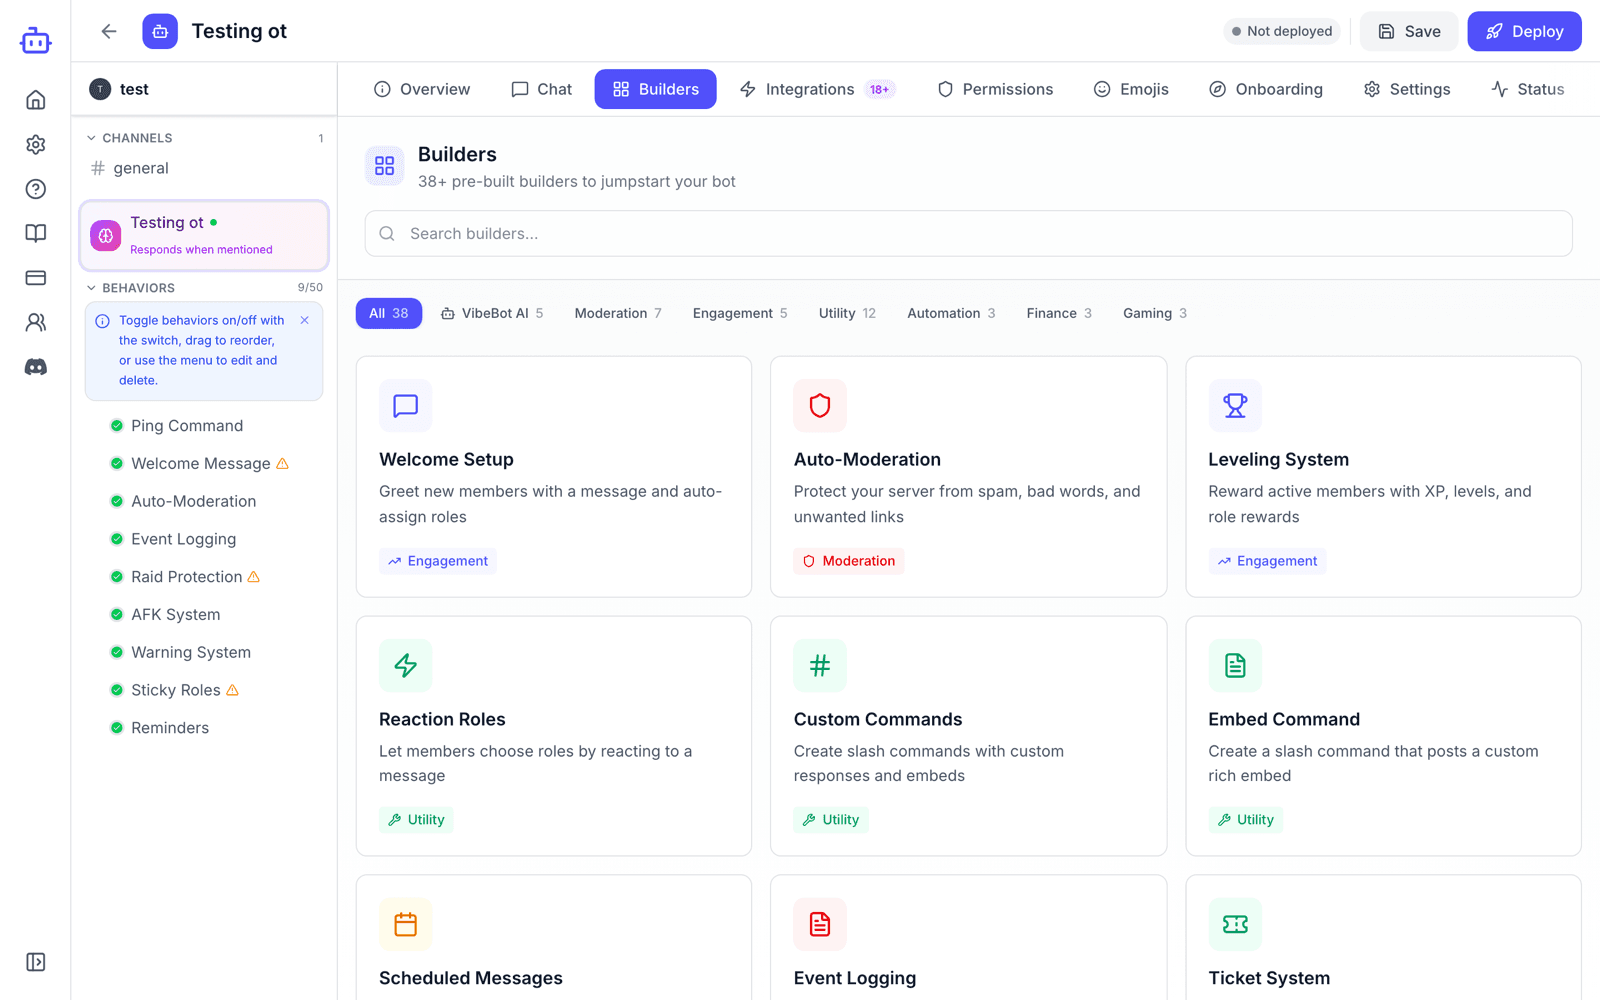Viewport: 1600px width, 1000px height.
Task: Open the Integrations tab
Action: [817, 89]
